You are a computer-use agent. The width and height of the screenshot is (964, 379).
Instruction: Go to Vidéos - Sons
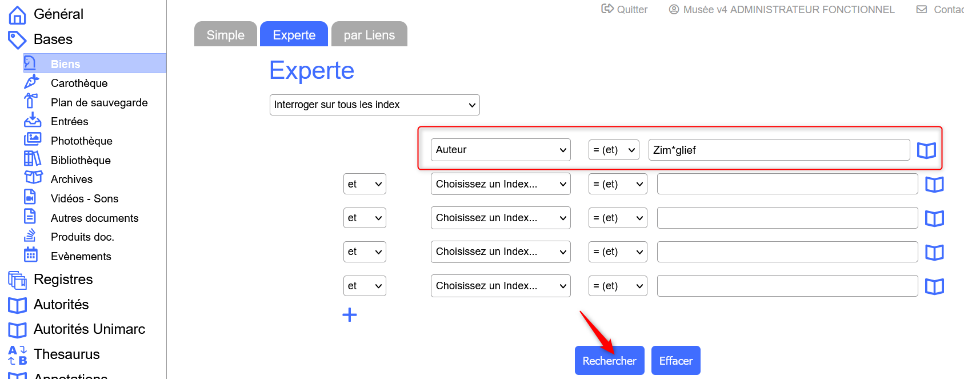click(84, 199)
